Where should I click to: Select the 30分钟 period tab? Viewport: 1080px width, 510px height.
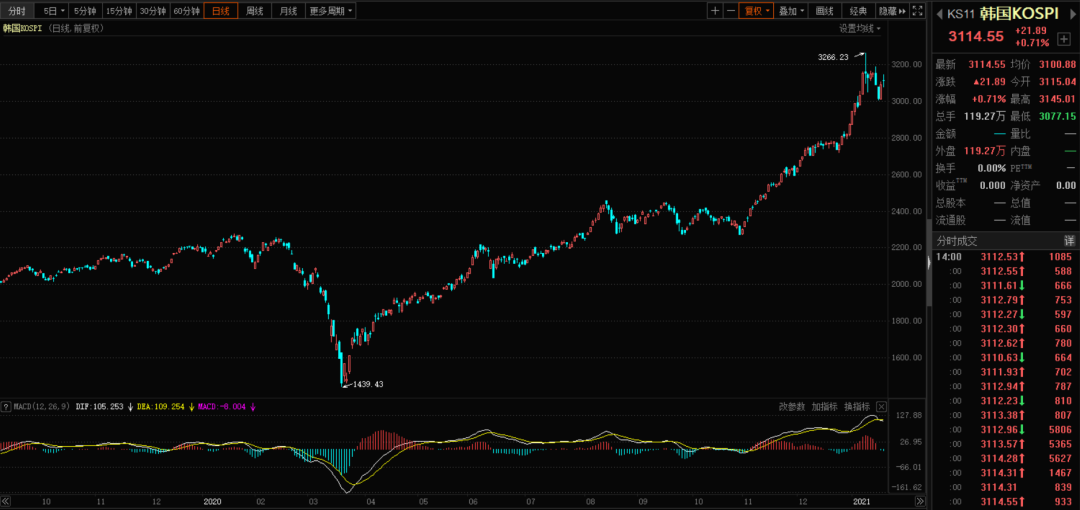pyautogui.click(x=152, y=11)
